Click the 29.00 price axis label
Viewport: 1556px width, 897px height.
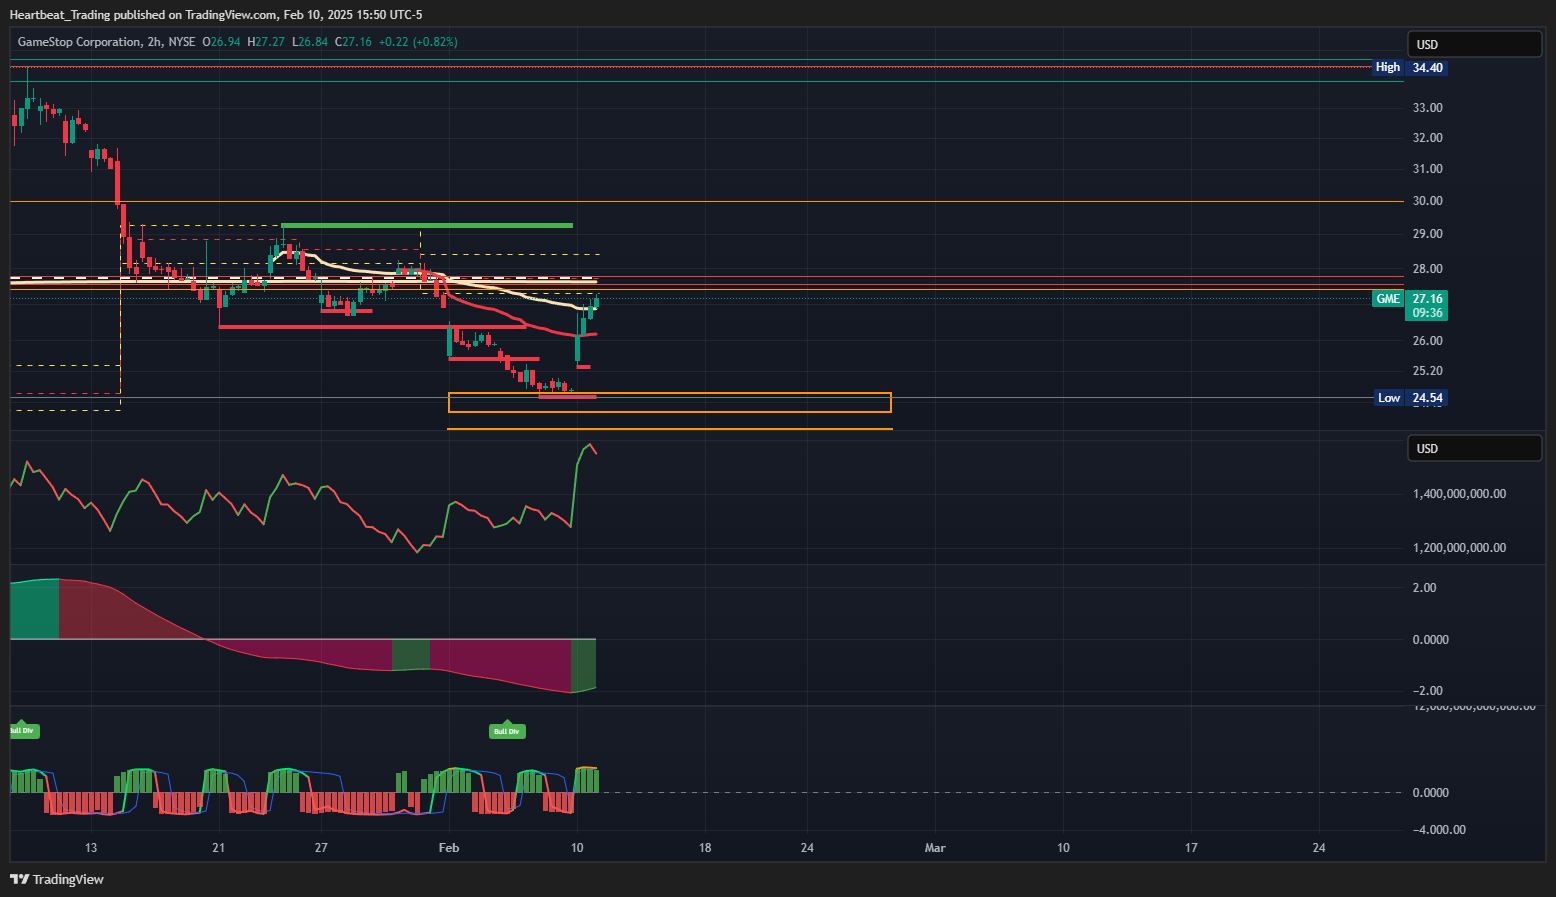click(x=1427, y=234)
